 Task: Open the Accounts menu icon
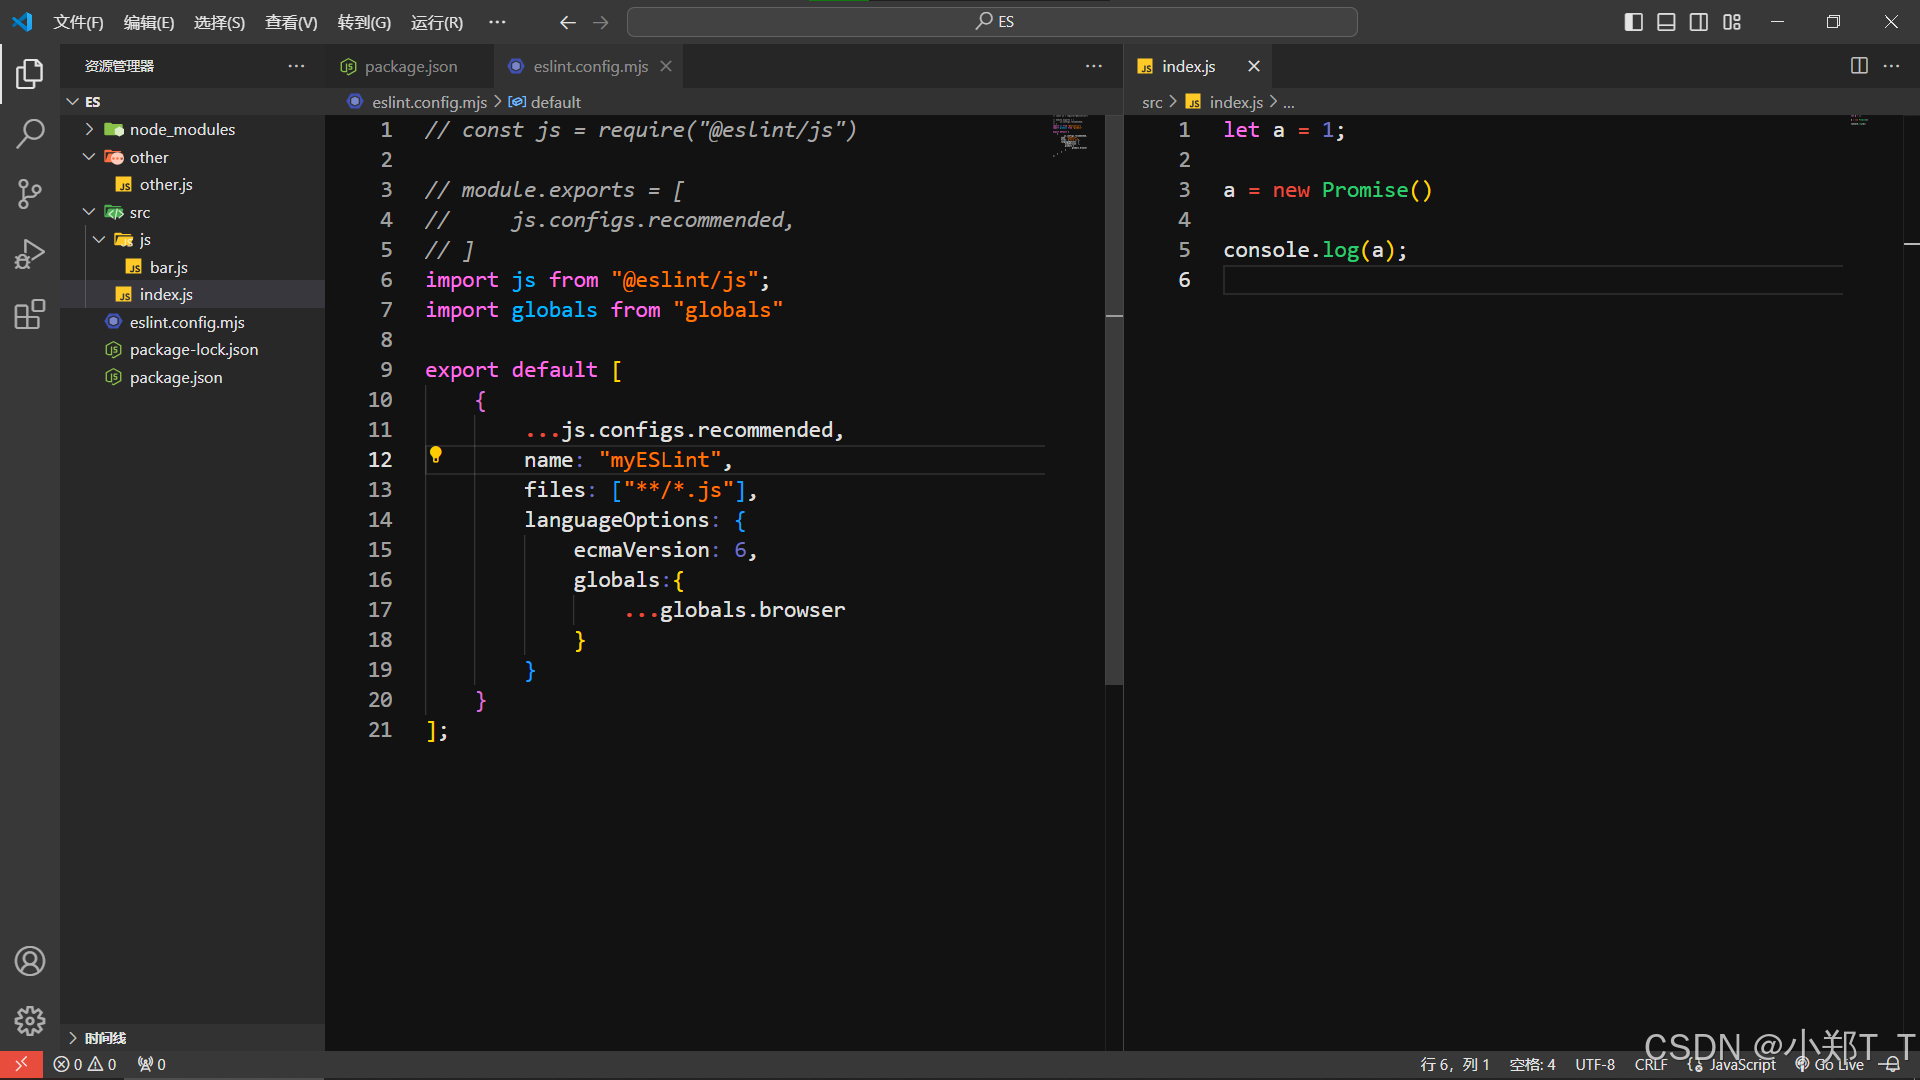coord(30,961)
